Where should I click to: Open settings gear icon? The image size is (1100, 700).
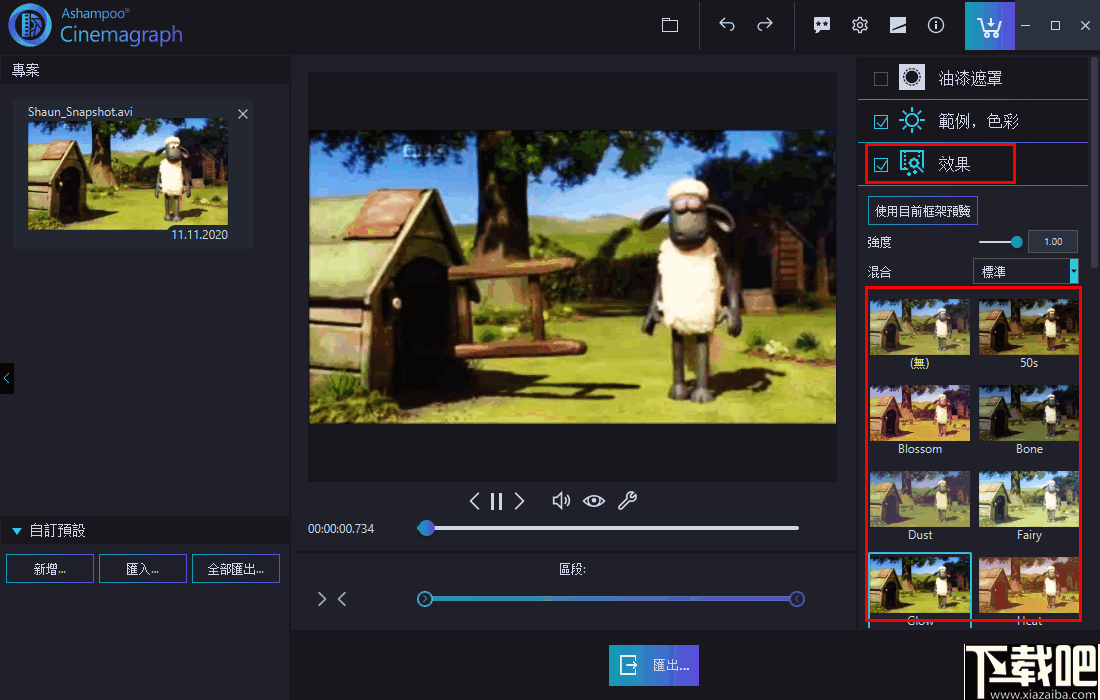[x=860, y=26]
